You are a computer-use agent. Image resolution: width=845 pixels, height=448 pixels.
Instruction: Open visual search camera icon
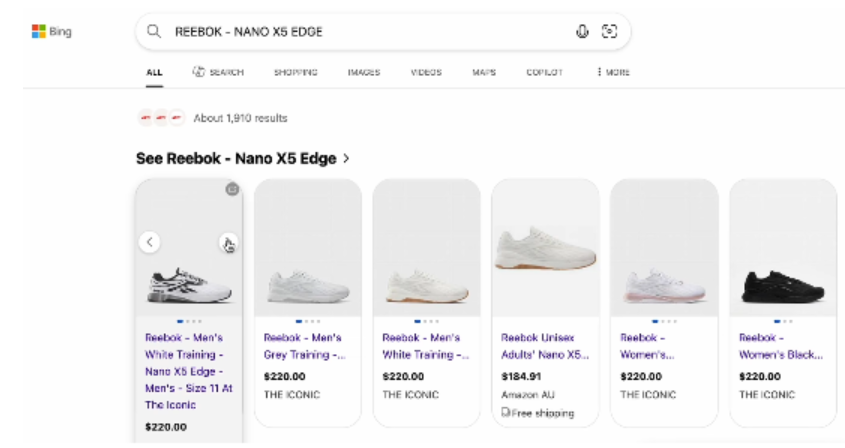608,31
